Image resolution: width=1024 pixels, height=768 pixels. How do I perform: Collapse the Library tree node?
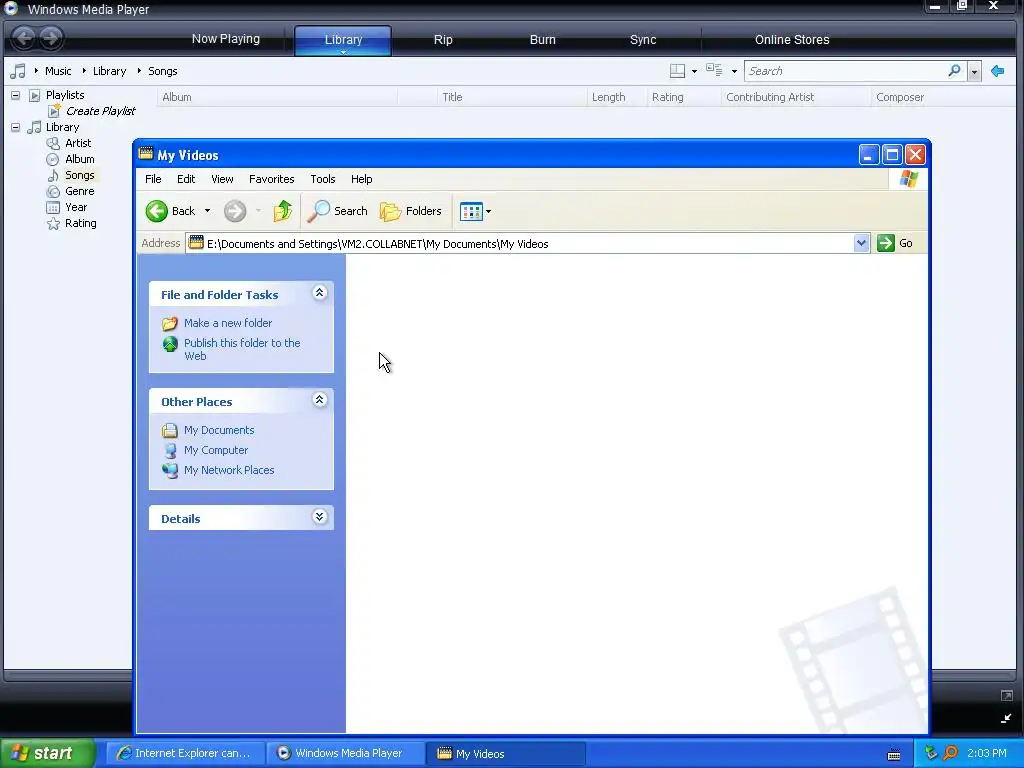[x=16, y=127]
